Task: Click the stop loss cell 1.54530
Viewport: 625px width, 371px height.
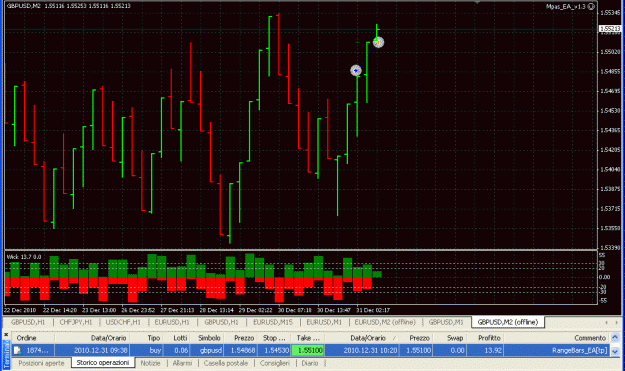Action: (276, 351)
